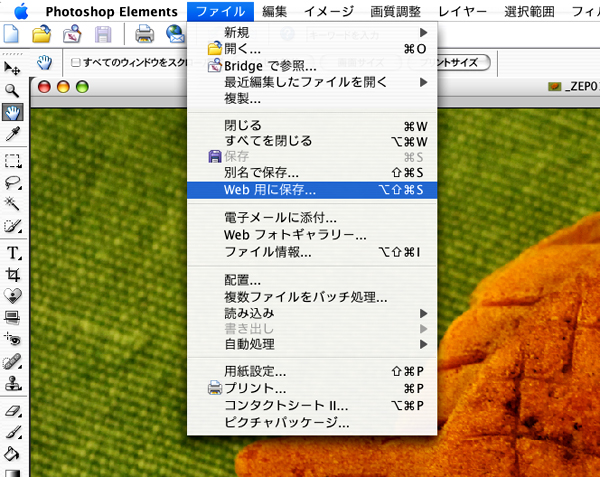Screen dimensions: 600x477
Task: Click the hand icon in the options bar
Action: tap(44, 62)
